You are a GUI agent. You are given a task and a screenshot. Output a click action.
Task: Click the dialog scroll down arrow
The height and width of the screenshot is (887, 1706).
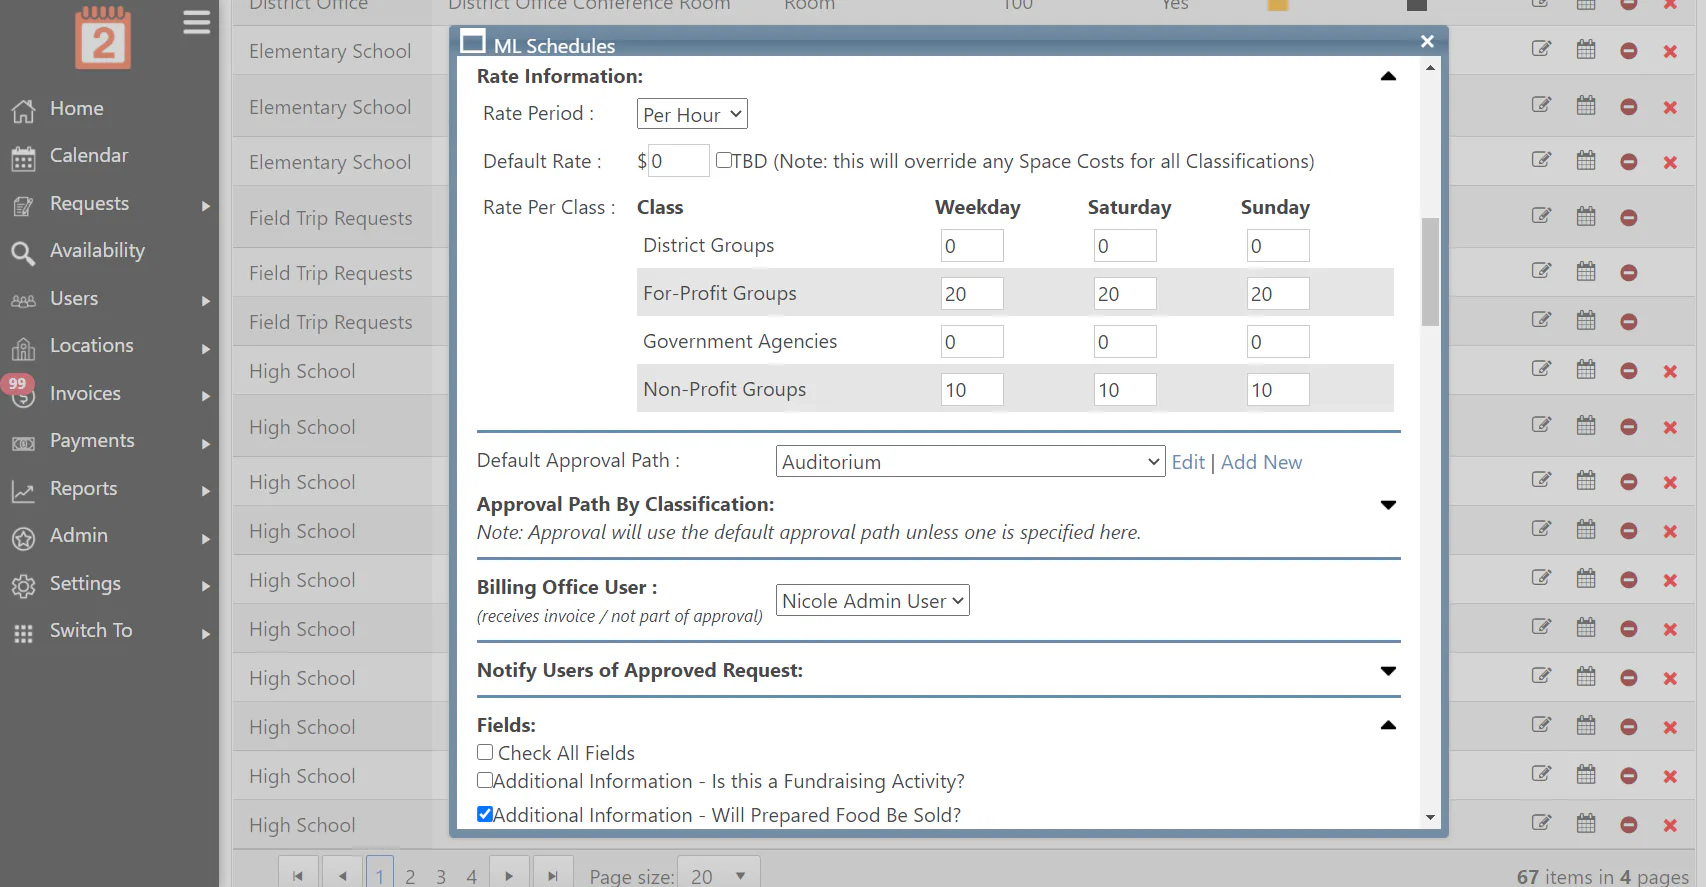pyautogui.click(x=1430, y=818)
